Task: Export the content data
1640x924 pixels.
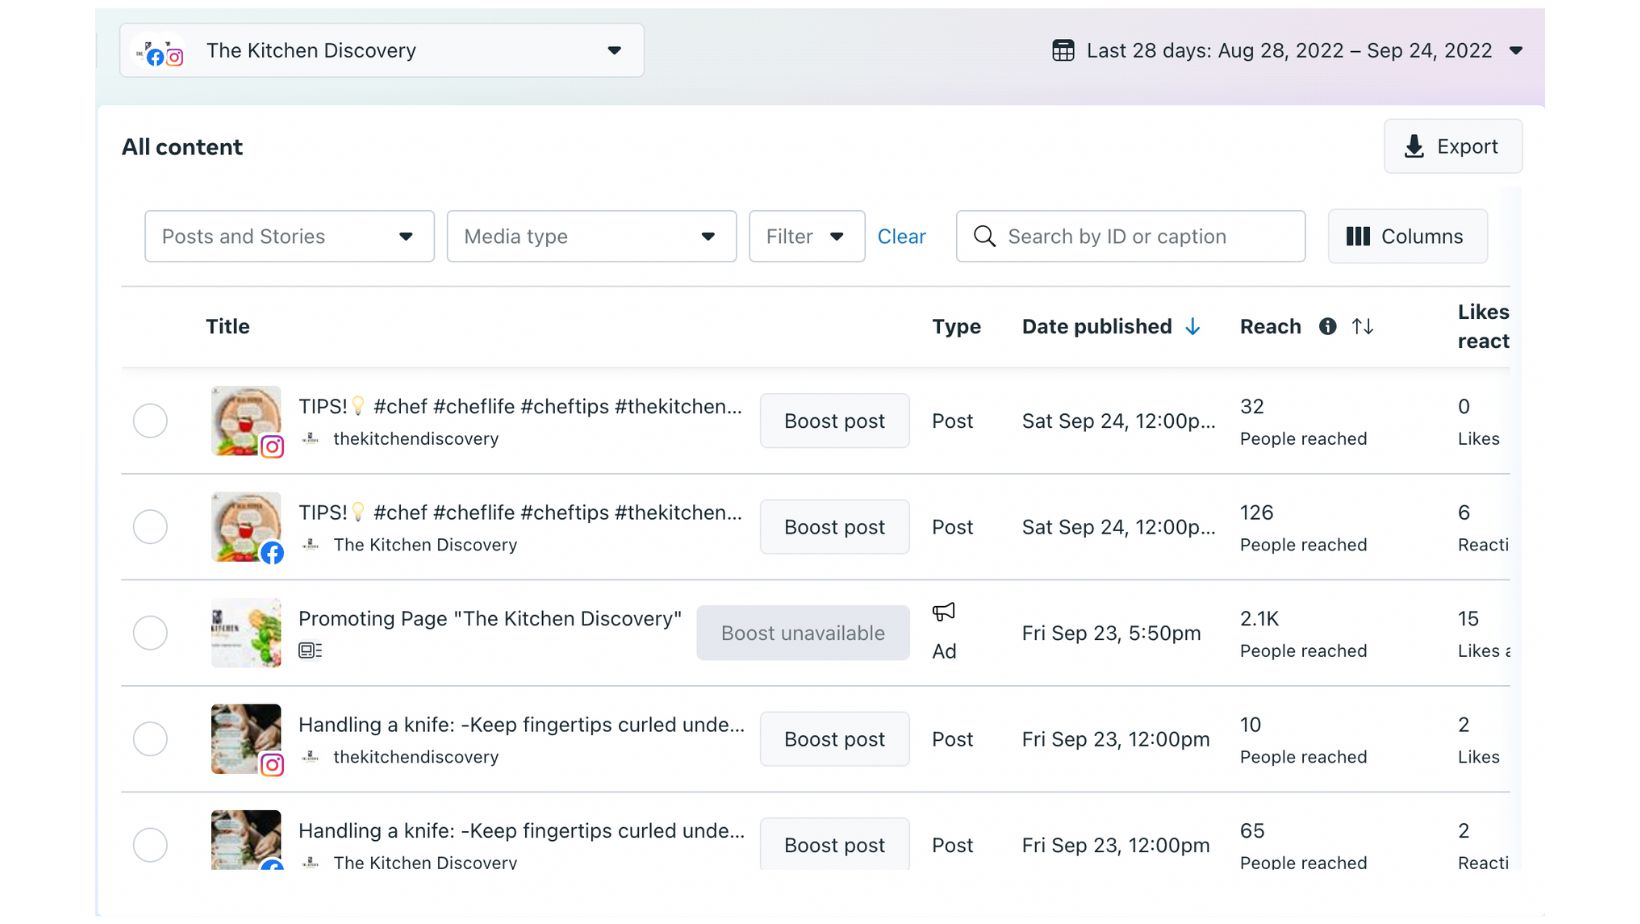Action: tap(1452, 146)
